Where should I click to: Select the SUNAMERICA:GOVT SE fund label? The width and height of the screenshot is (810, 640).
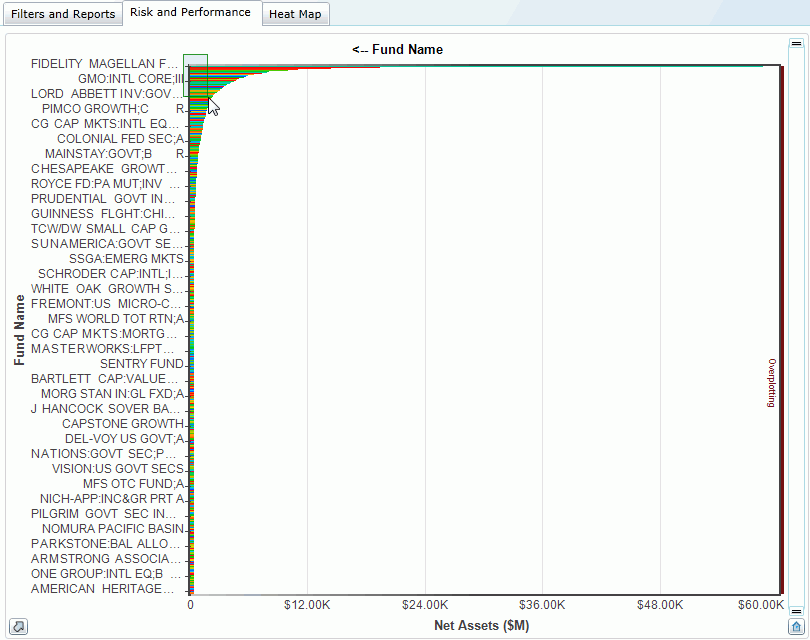click(x=106, y=243)
